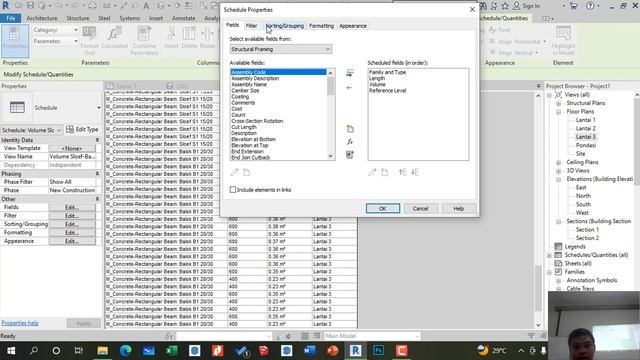Collapse Identity Data properties section
The width and height of the screenshot is (640, 360).
click(97, 140)
